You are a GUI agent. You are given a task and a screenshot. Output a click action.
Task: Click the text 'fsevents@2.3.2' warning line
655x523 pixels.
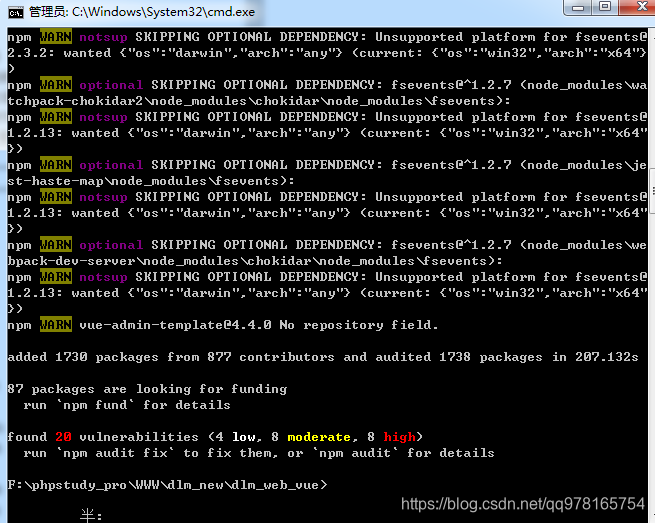[327, 53]
